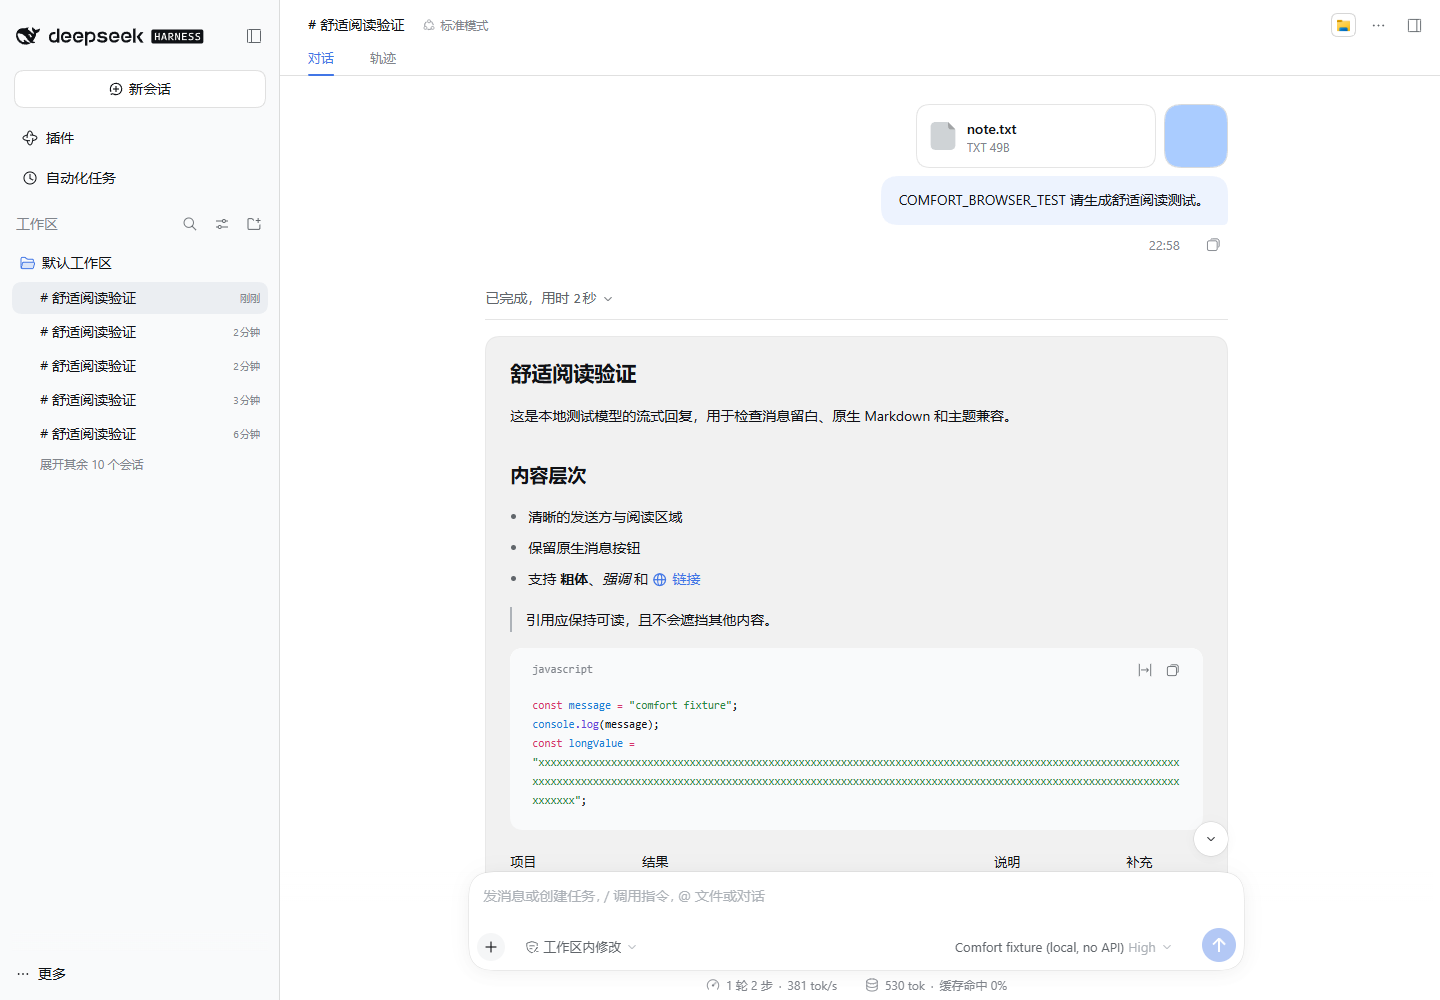Image resolution: width=1440 pixels, height=1000 pixels.
Task: Create new workspace folder icon
Action: click(x=254, y=224)
